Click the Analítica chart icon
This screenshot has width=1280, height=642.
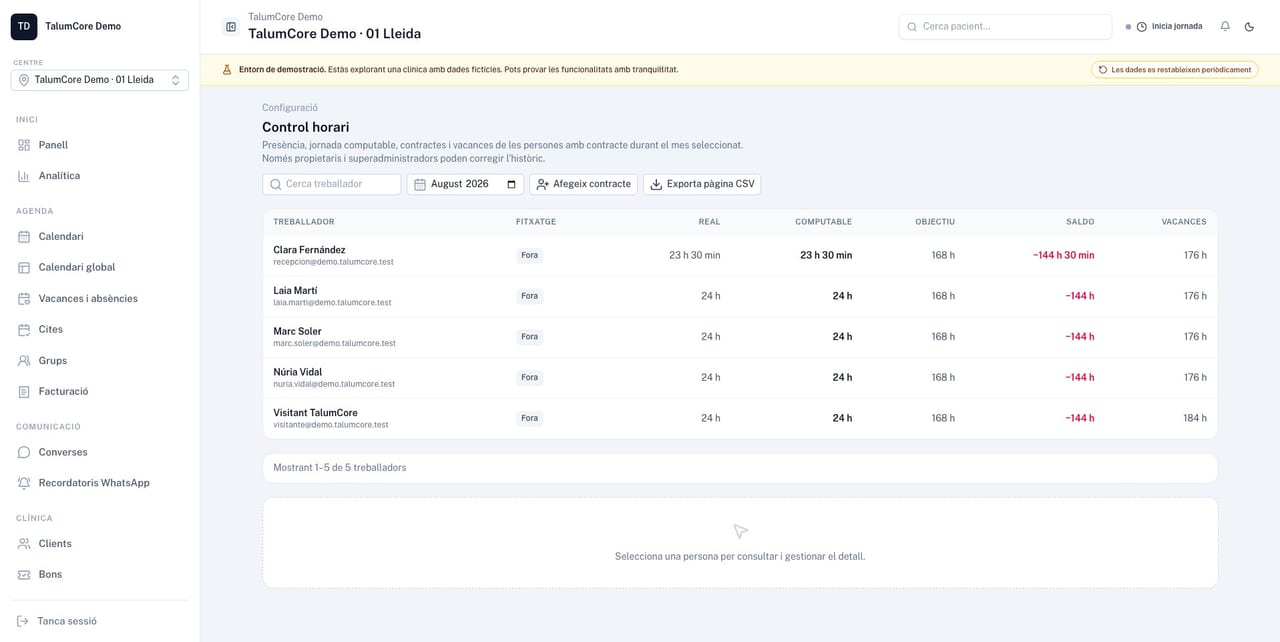[x=24, y=176]
